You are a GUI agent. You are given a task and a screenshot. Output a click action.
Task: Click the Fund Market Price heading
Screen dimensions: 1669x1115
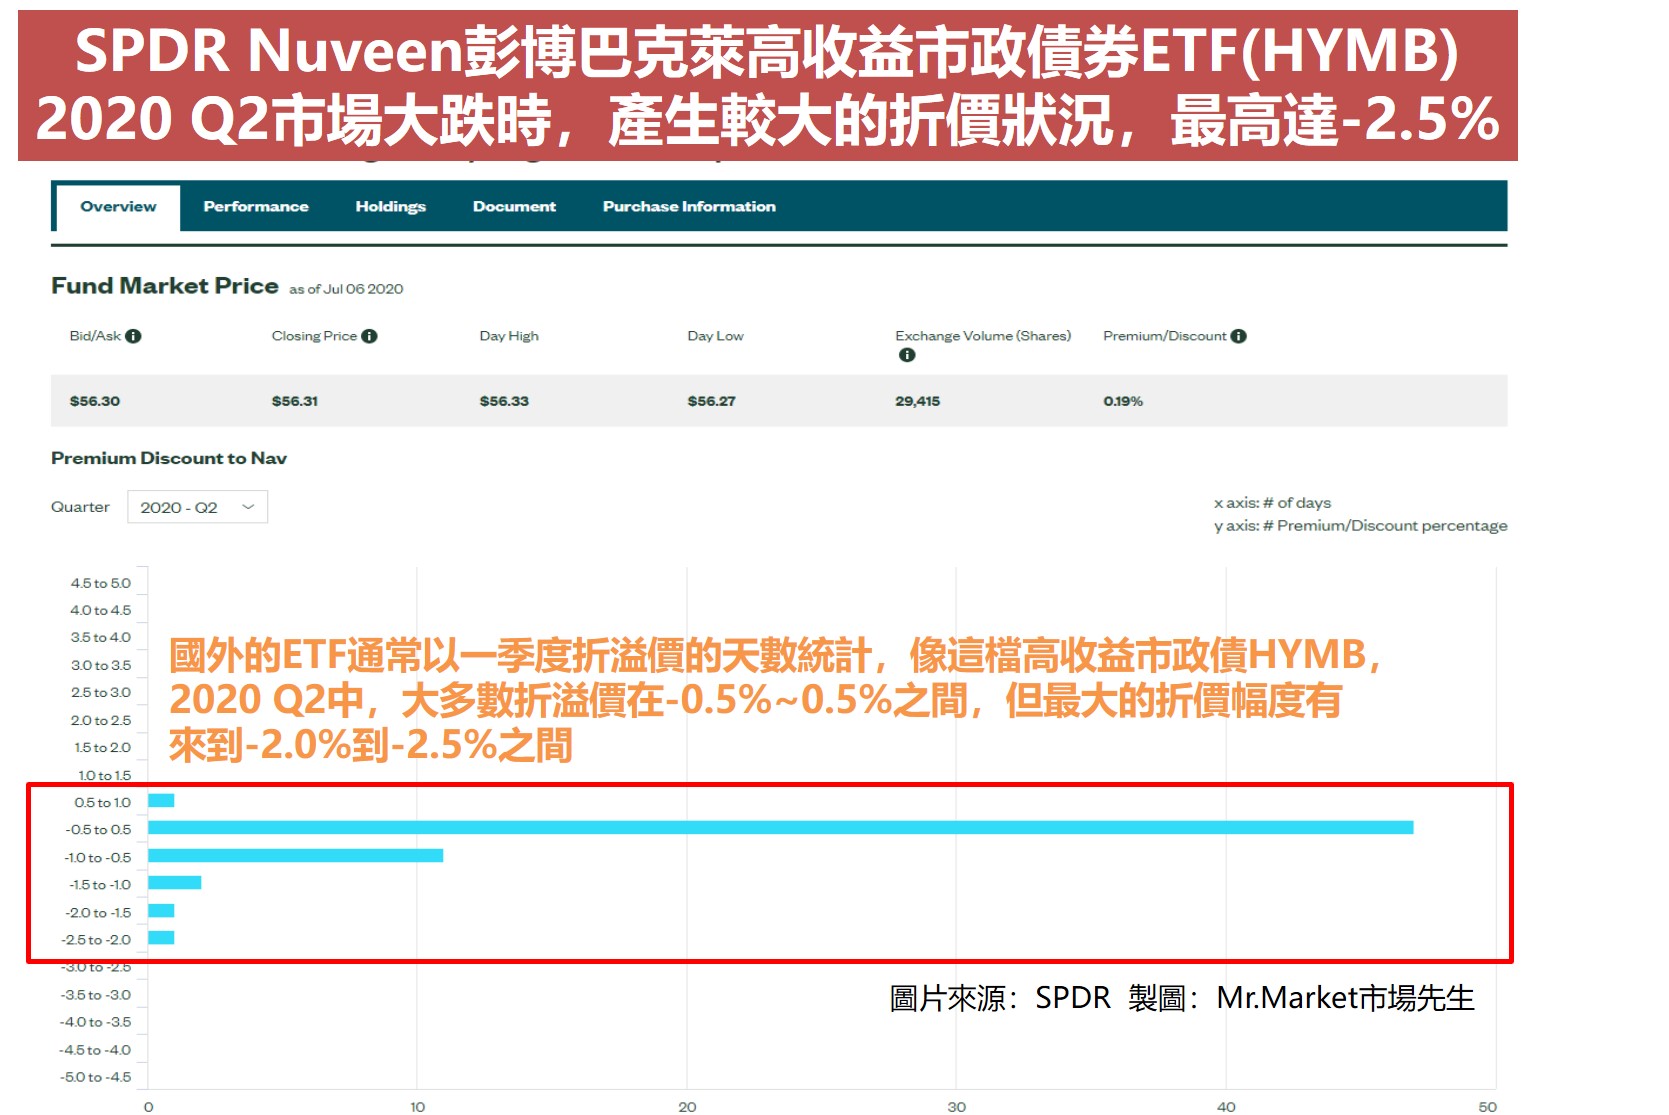[165, 286]
